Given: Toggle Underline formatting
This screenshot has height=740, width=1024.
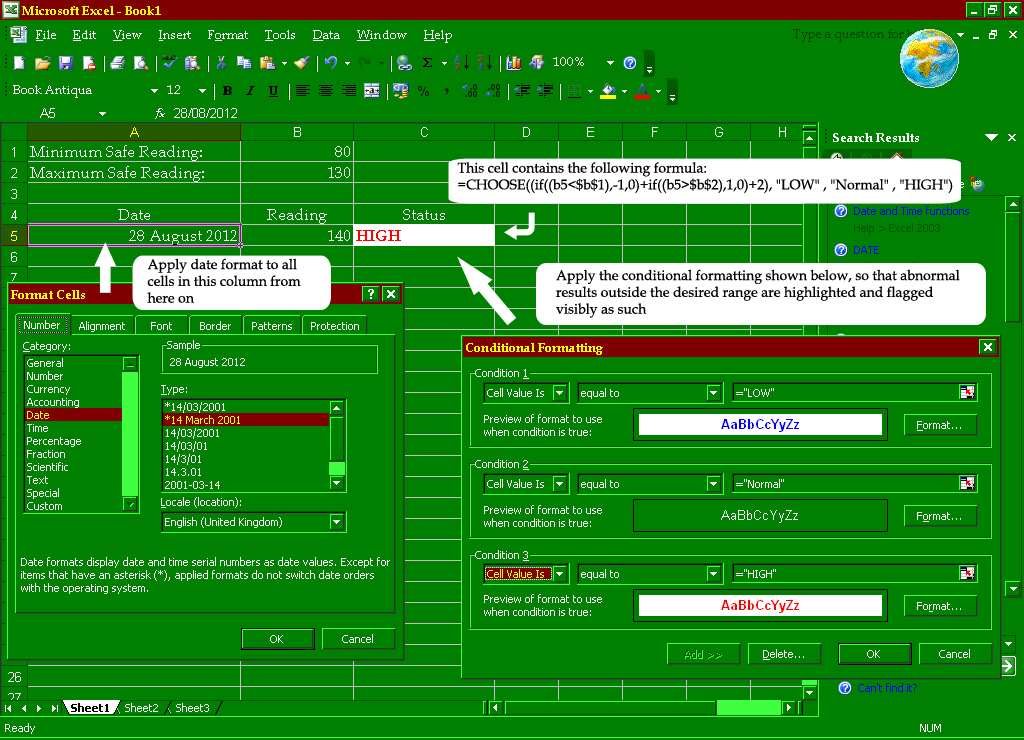Looking at the screenshot, I should tap(273, 91).
